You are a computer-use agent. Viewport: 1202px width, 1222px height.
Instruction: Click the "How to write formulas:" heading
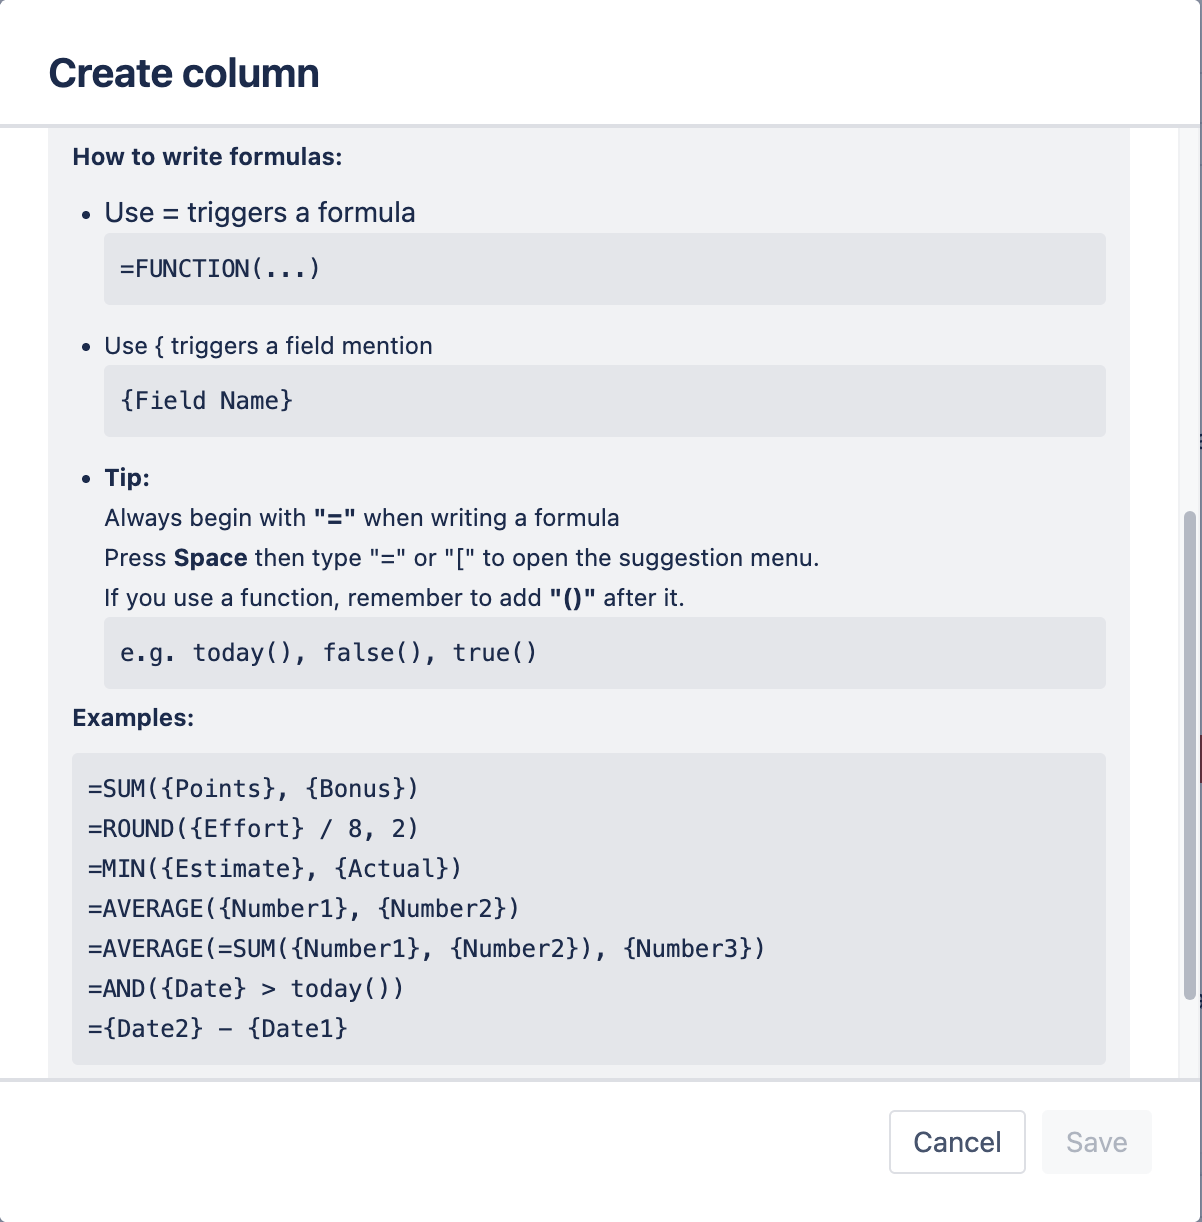207,157
